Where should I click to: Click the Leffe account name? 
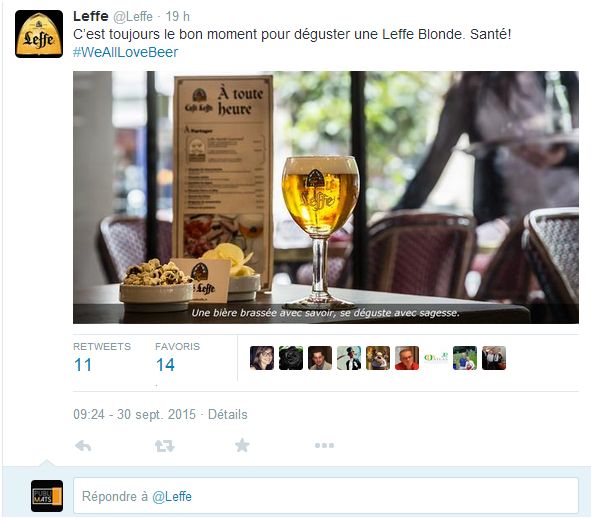click(x=91, y=16)
